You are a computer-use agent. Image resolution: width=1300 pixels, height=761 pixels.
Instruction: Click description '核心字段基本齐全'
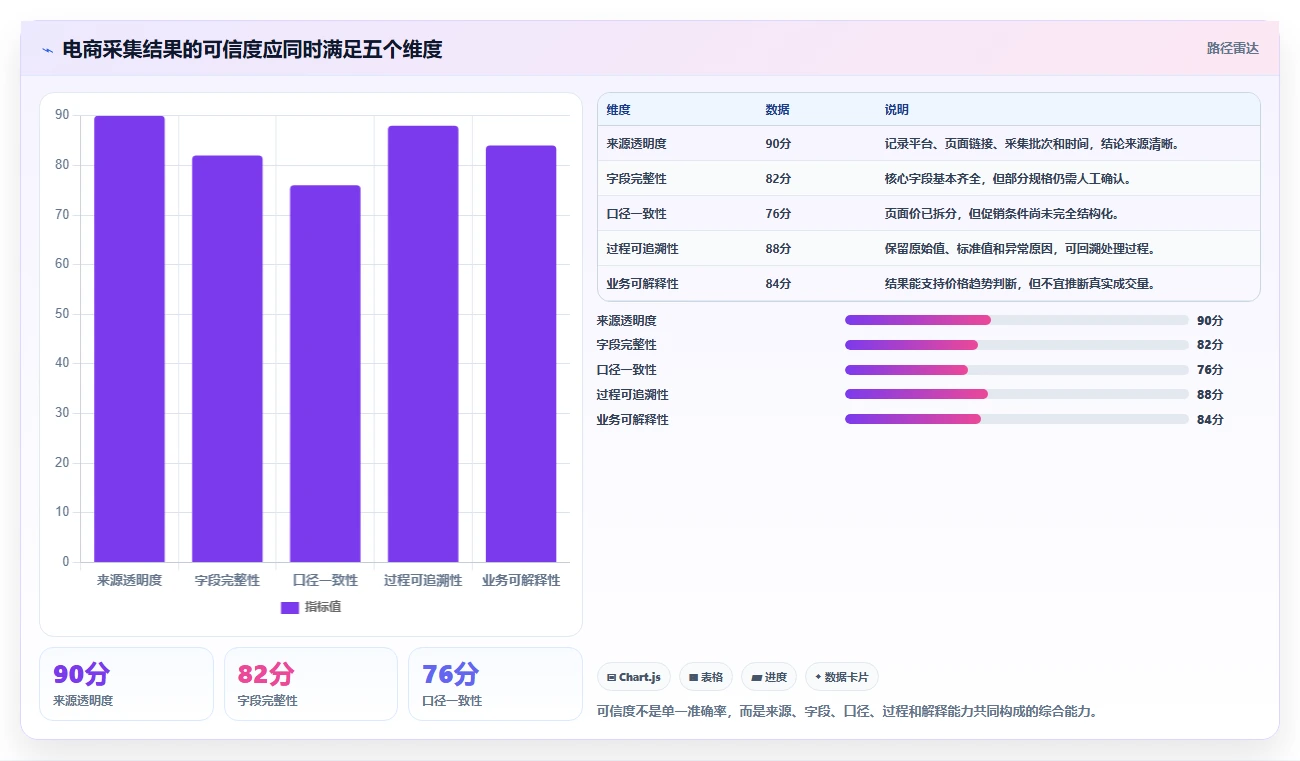[933, 179]
